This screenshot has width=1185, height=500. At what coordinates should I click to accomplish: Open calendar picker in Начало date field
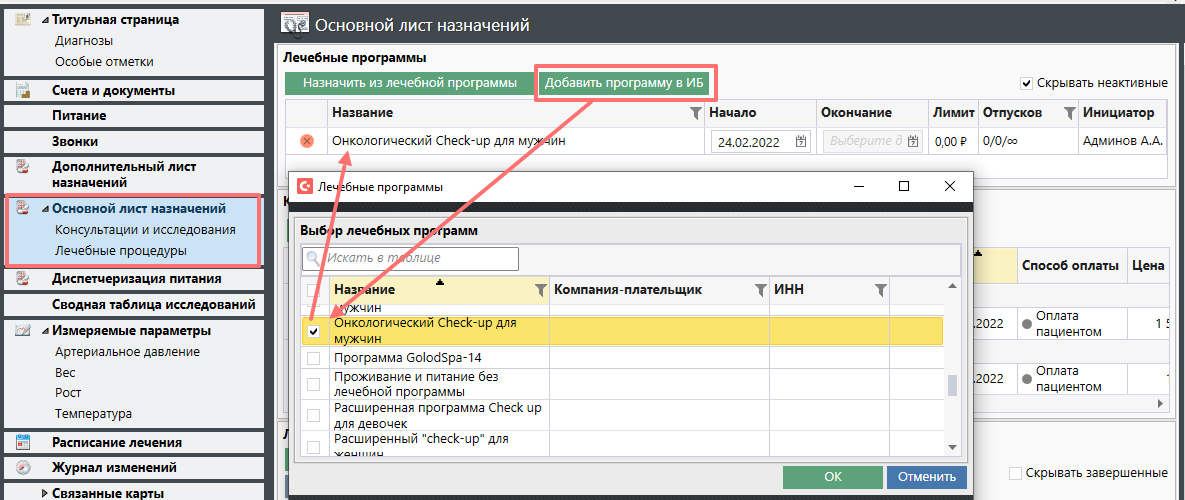click(x=800, y=142)
